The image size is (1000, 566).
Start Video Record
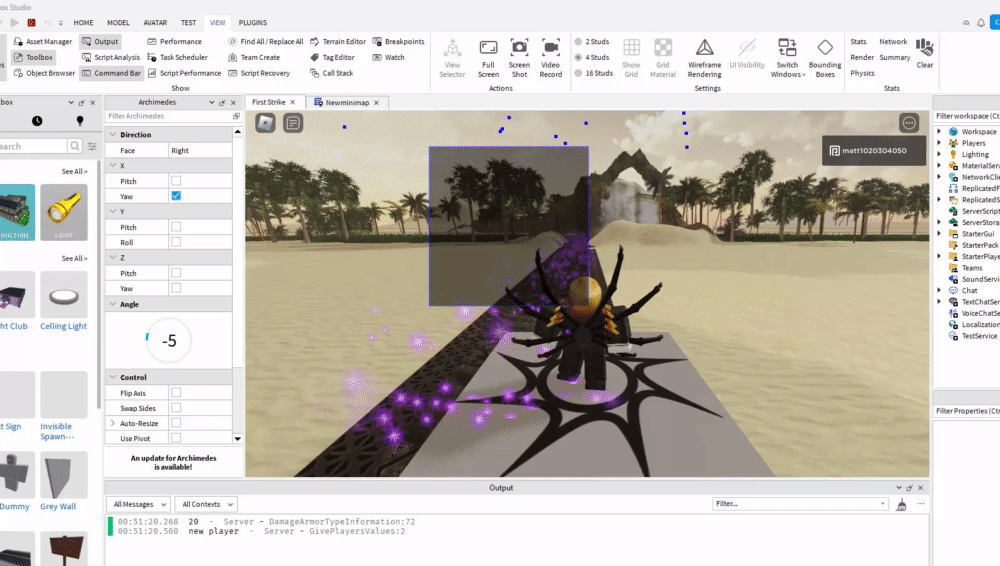point(550,58)
